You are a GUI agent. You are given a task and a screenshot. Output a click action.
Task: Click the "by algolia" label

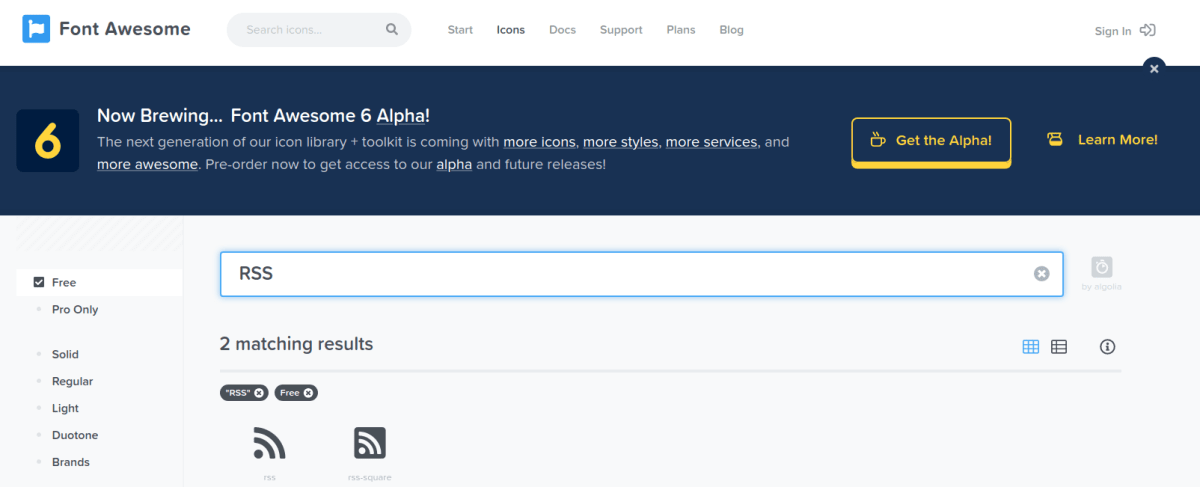pyautogui.click(x=1102, y=288)
